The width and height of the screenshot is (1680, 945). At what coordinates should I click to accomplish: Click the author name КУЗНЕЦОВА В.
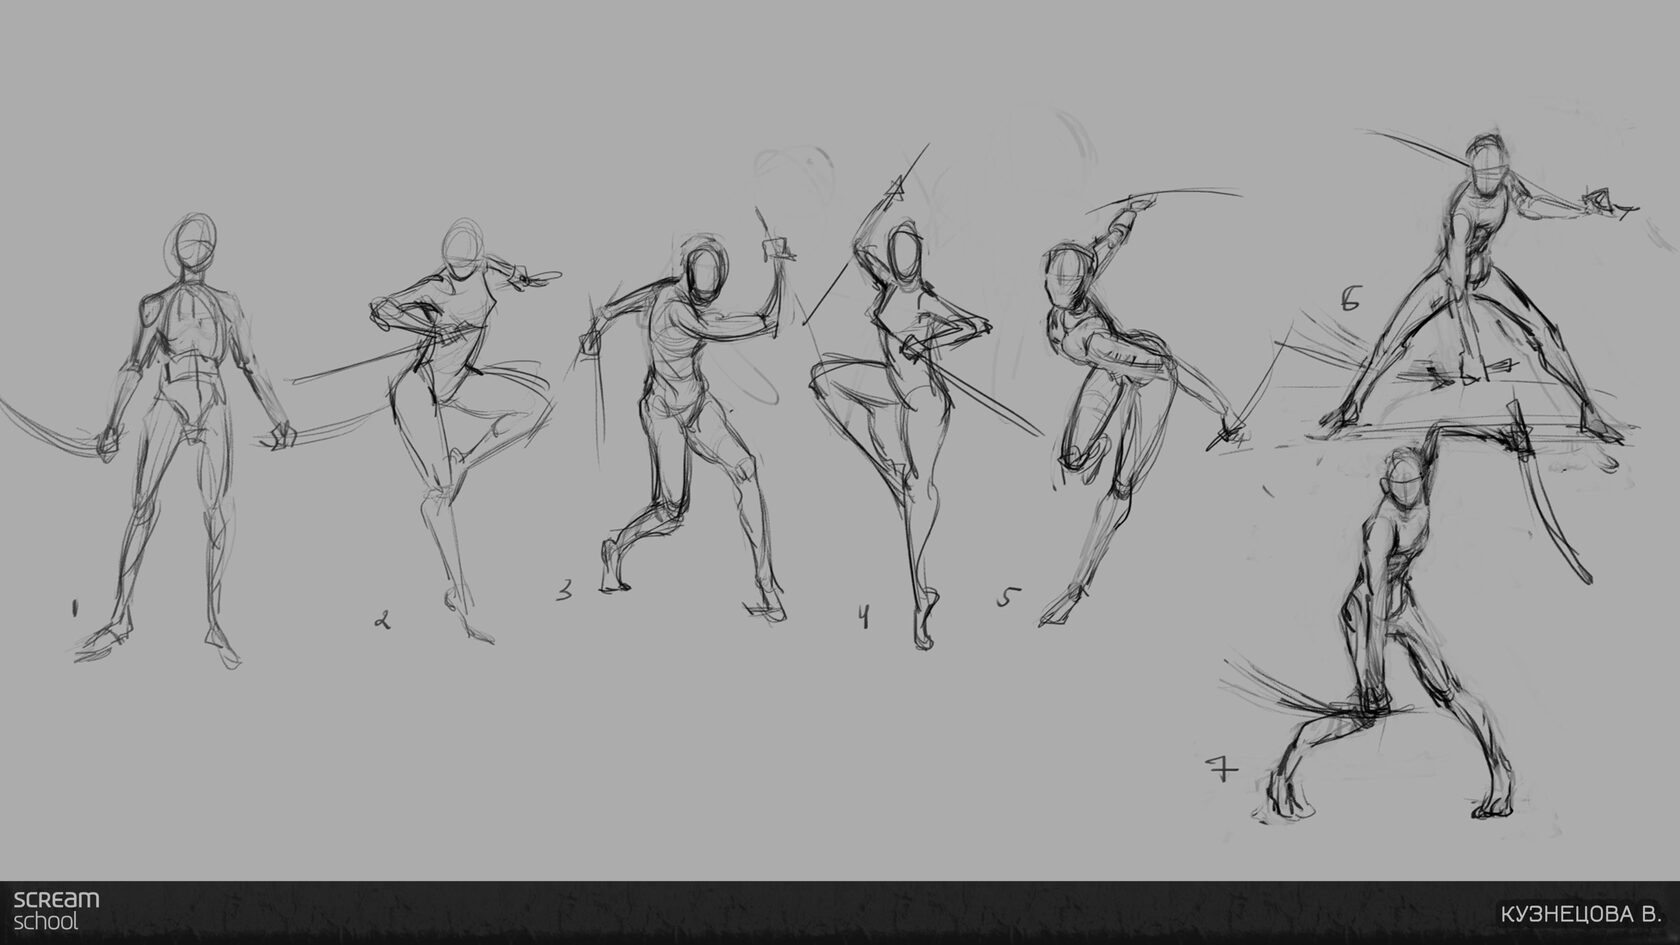coord(1581,915)
